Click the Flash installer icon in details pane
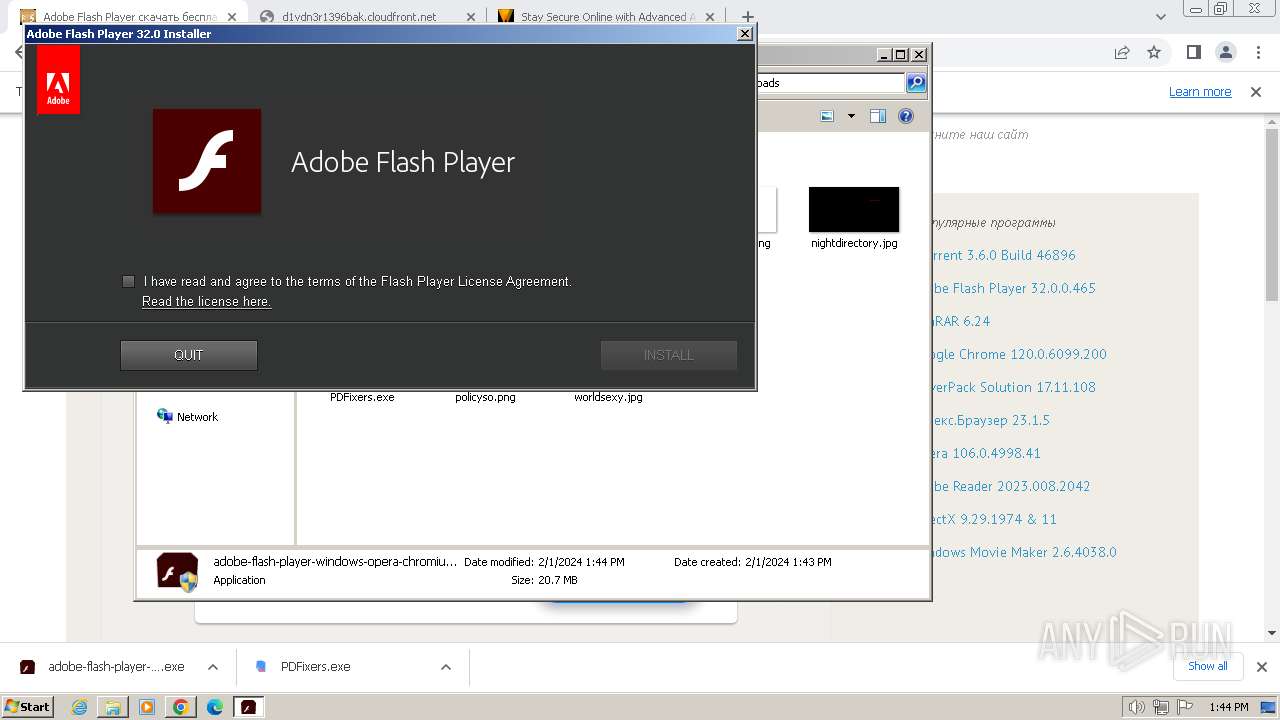Image resolution: width=1280 pixels, height=720 pixels. coord(177,571)
